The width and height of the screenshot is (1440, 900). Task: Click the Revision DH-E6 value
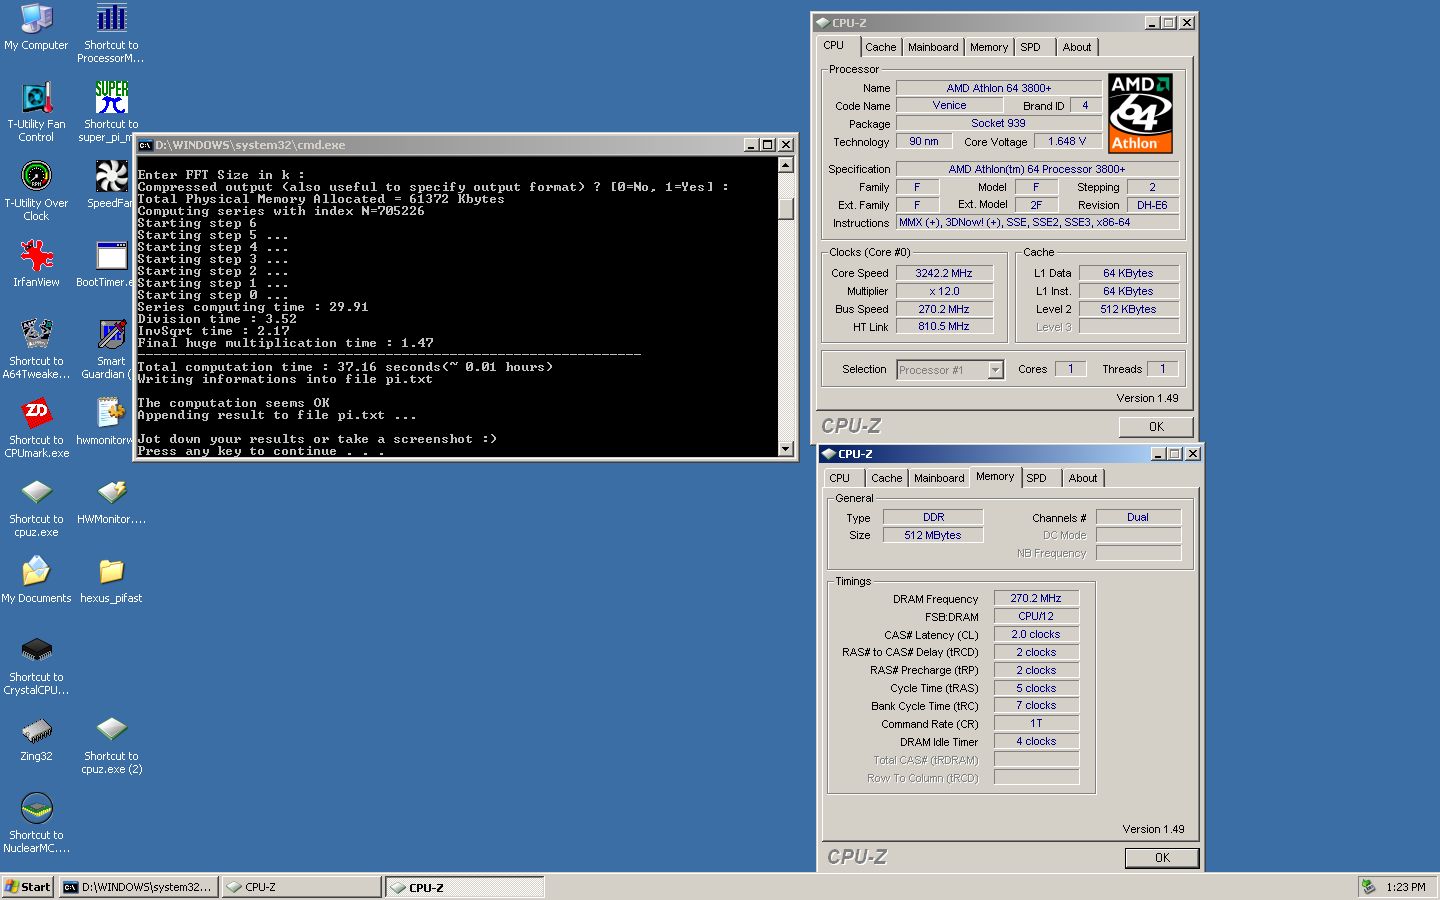click(x=1152, y=205)
